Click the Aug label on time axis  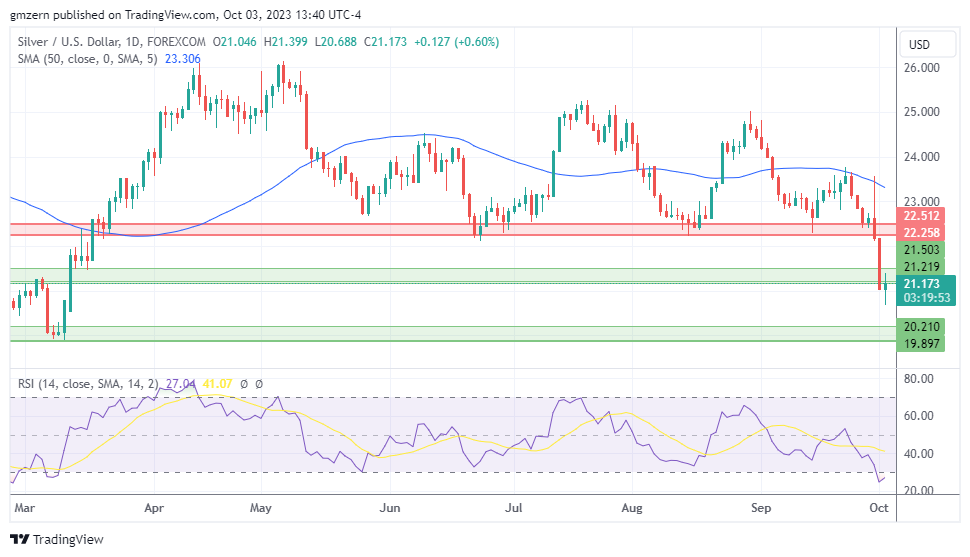[632, 508]
